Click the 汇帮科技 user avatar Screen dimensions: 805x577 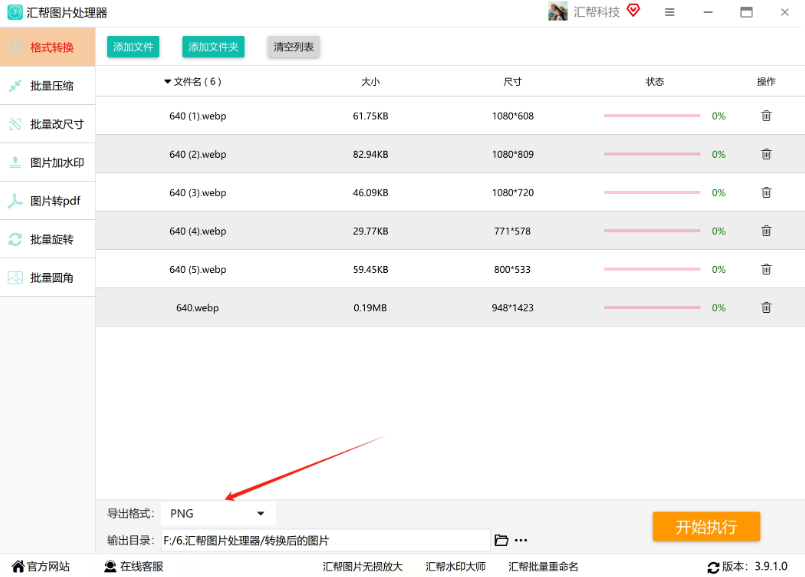point(558,12)
